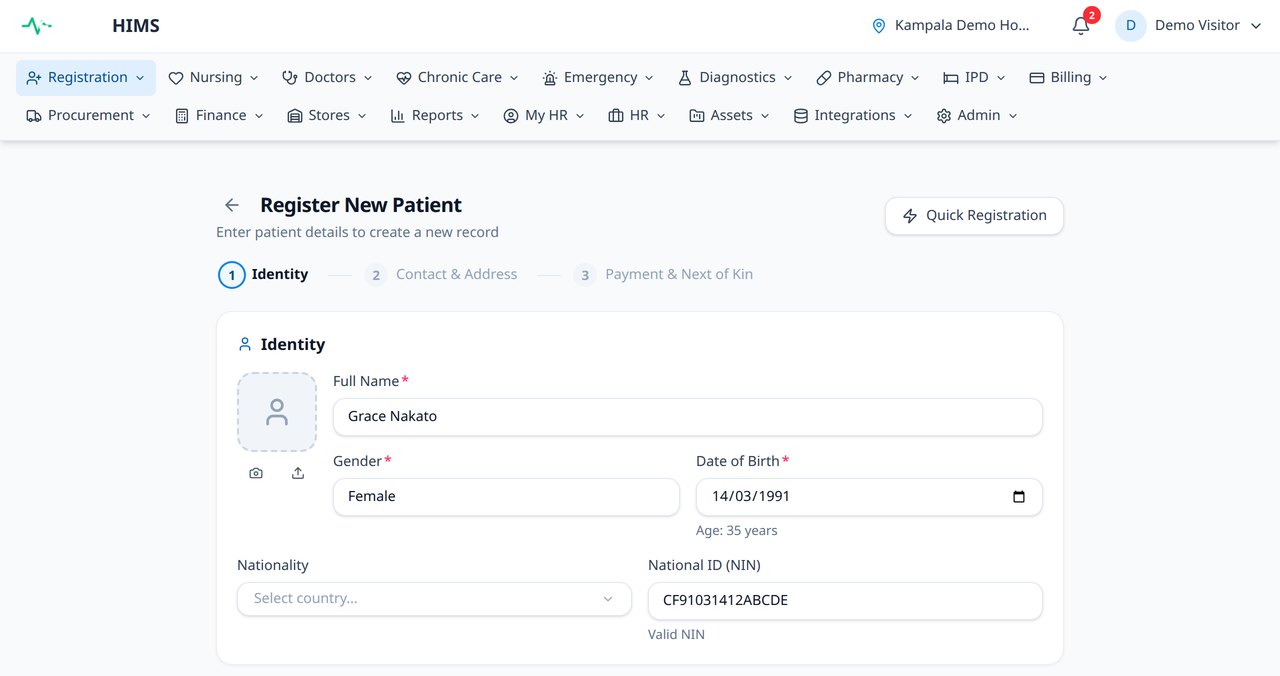Click the National ID (NIN) field
Screen dimensions: 1280x676
tap(845, 601)
